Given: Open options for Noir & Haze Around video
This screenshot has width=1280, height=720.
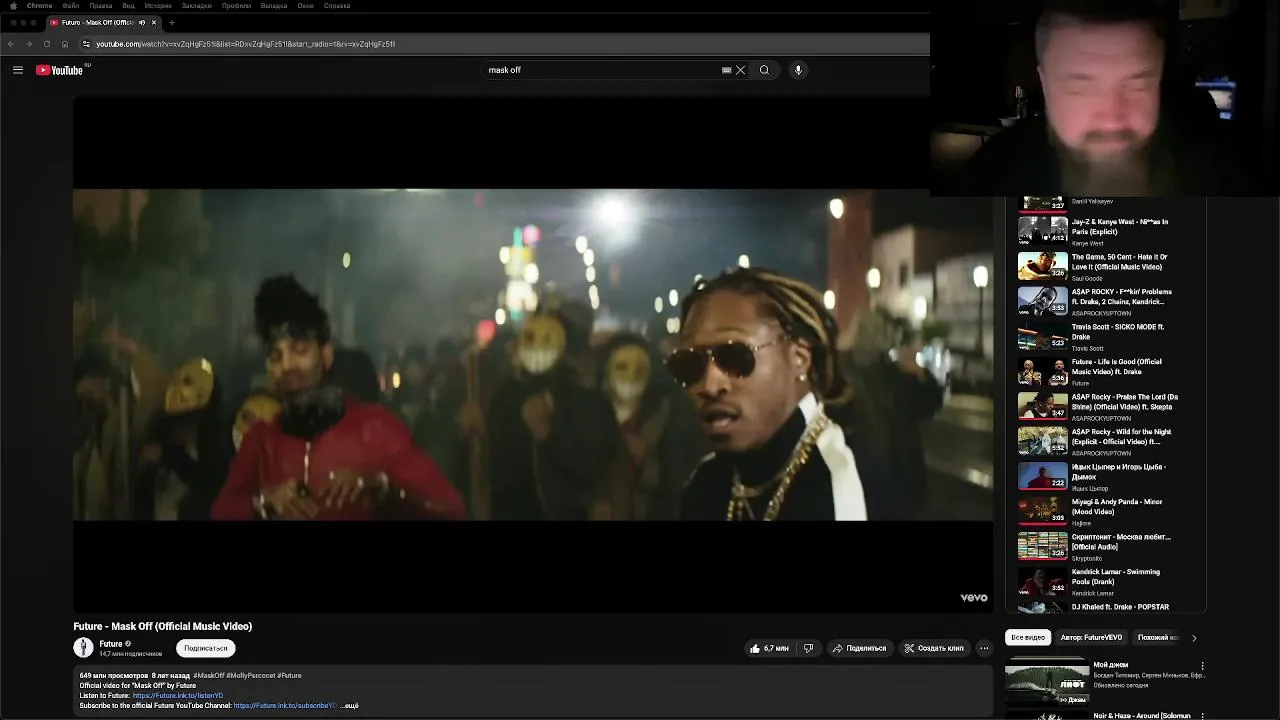Looking at the screenshot, I should pos(1202,716).
